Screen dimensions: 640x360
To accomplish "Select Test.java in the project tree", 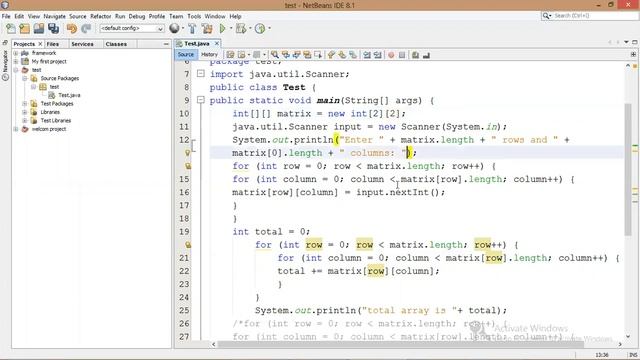I will coord(69,95).
